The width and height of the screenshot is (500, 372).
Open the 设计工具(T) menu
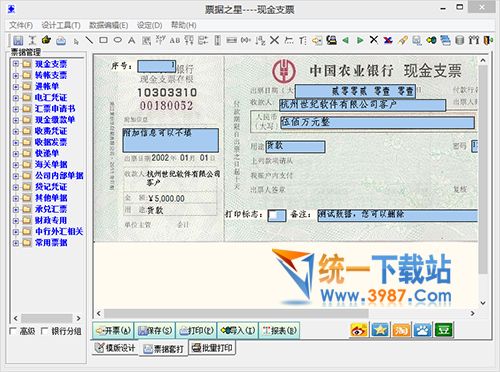coord(61,25)
